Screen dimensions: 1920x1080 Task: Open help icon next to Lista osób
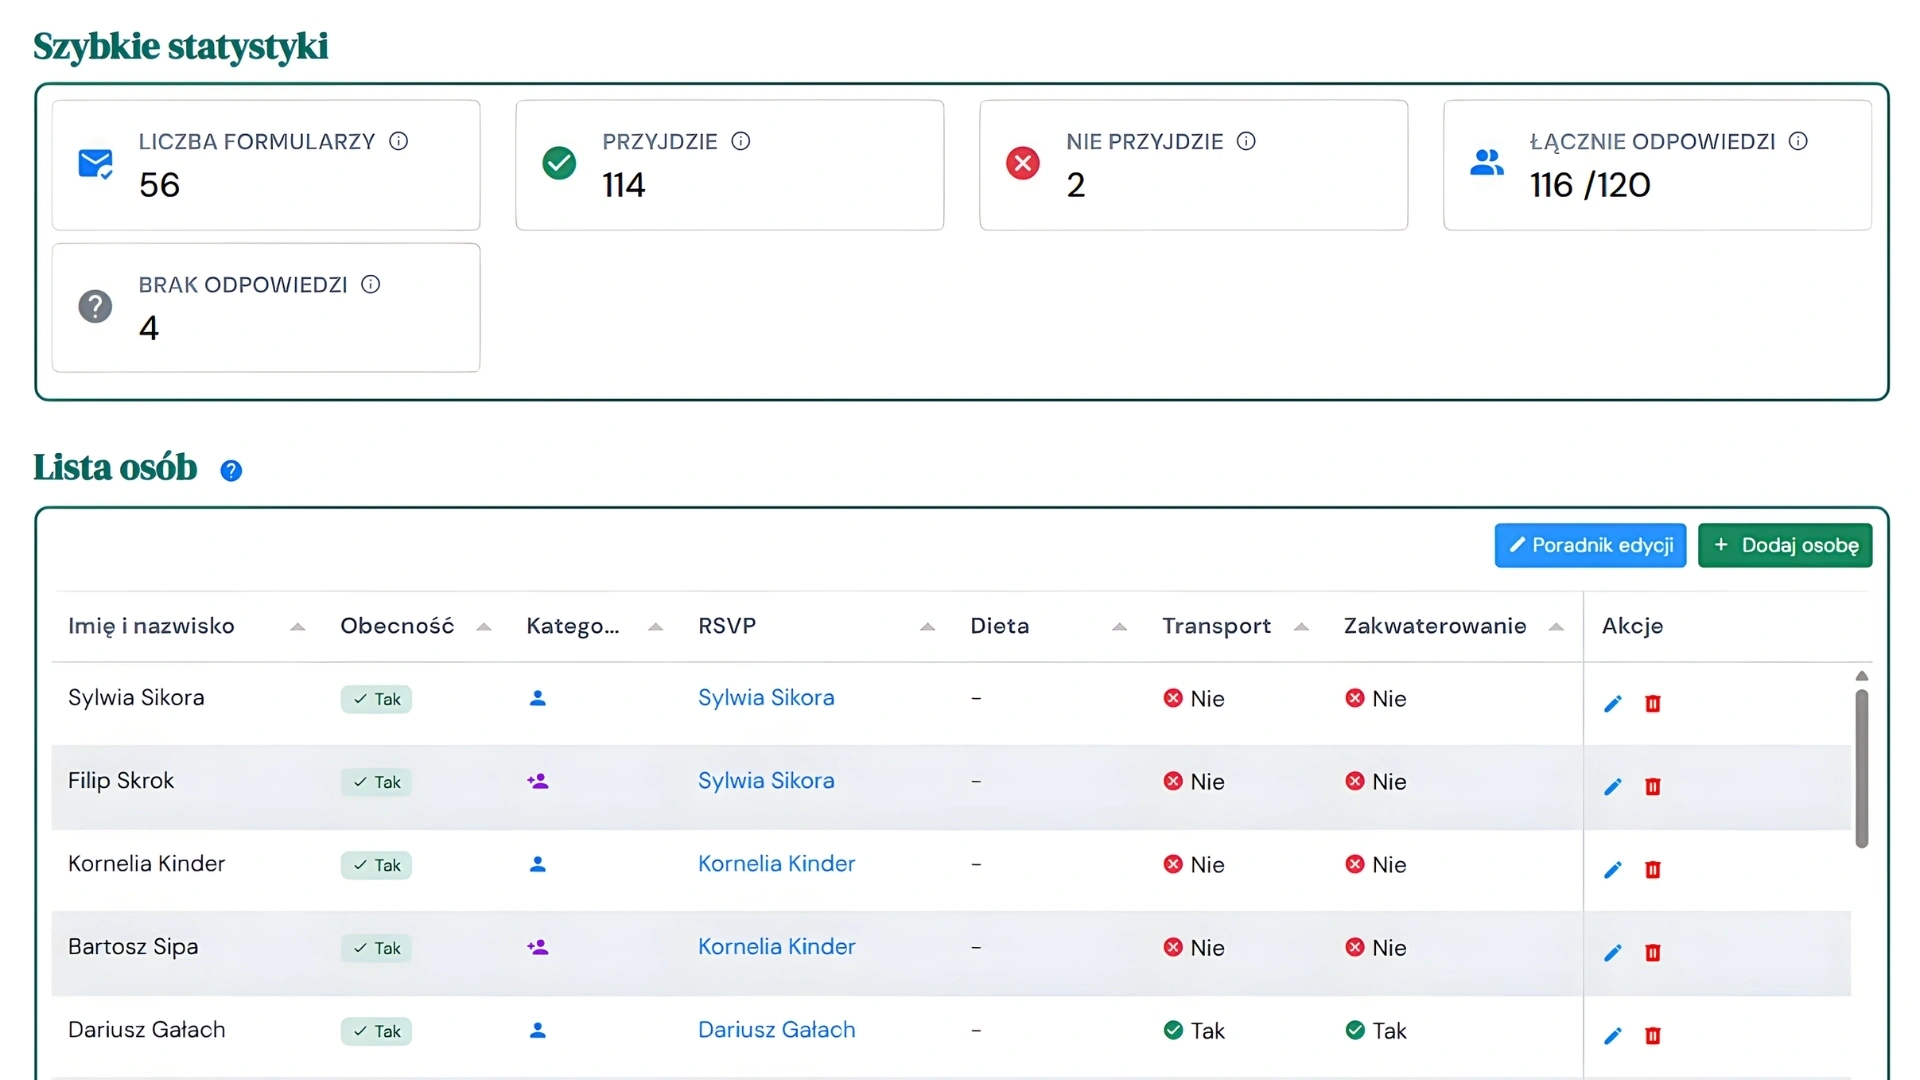point(231,470)
